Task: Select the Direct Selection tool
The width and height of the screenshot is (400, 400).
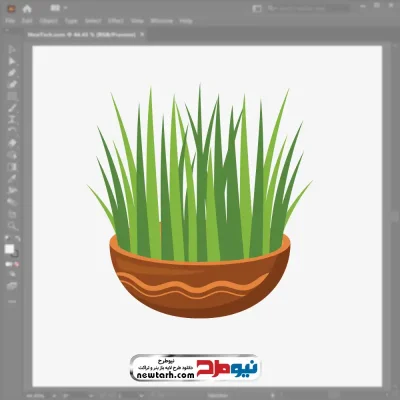Action: (12, 61)
